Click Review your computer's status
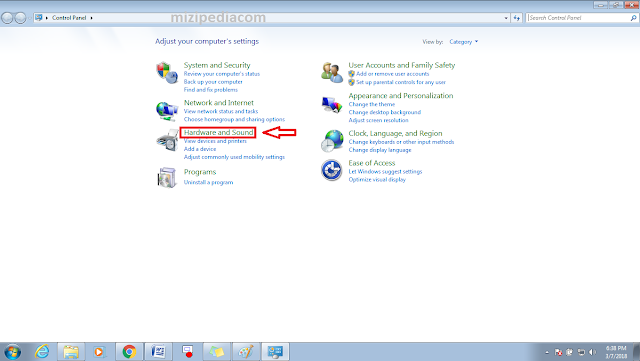The image size is (640, 361). (222, 74)
